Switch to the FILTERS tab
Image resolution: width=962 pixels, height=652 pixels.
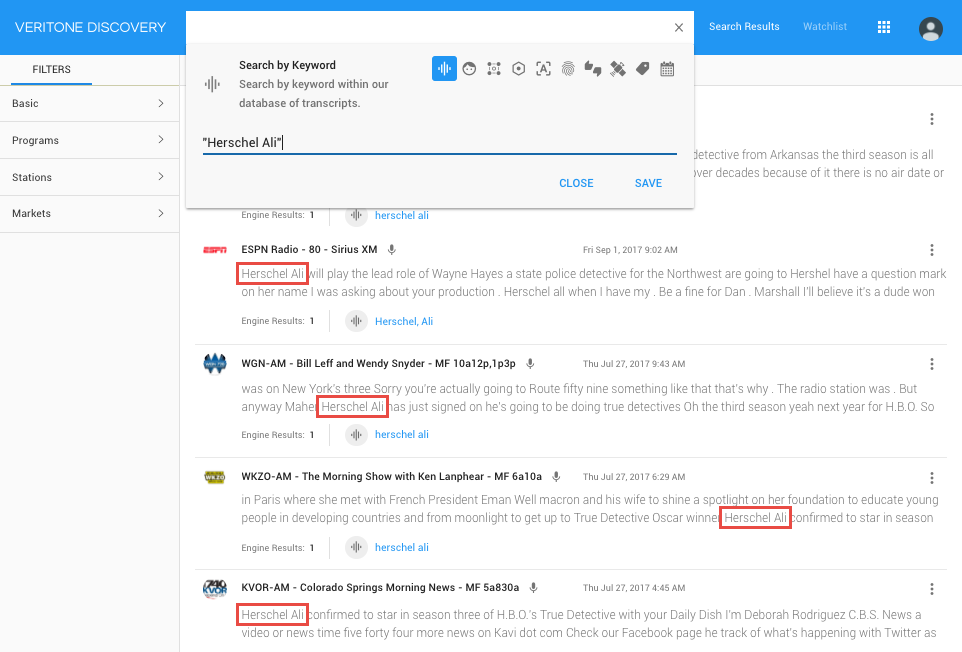coord(52,69)
